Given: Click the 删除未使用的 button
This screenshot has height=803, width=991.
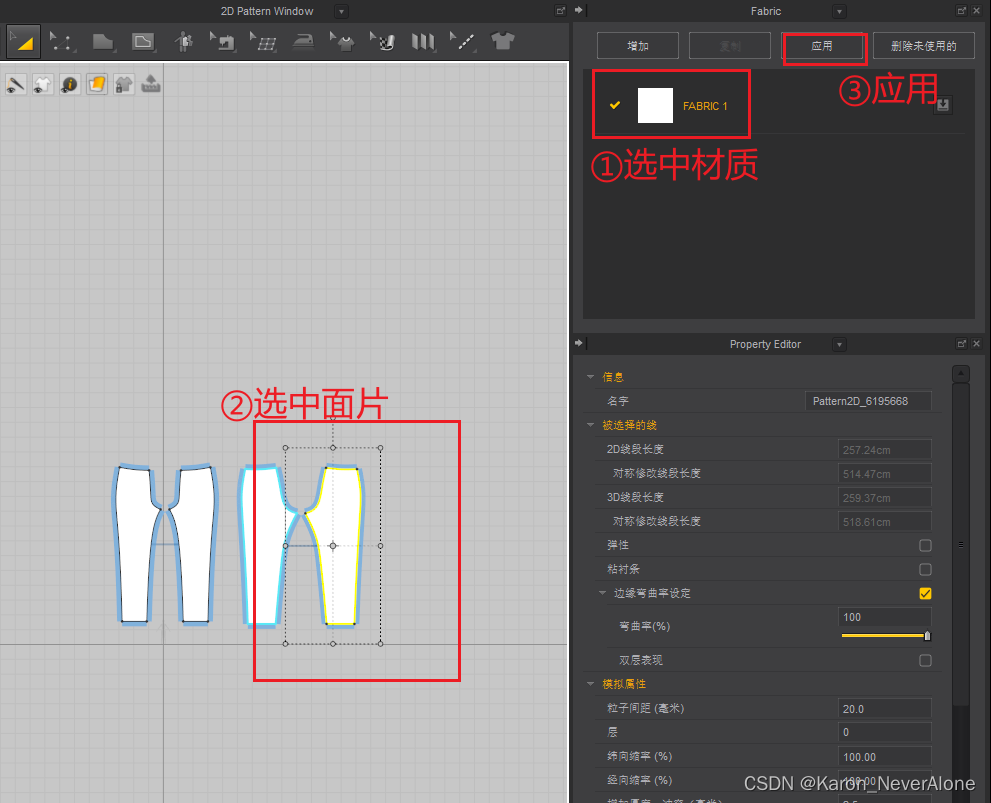Looking at the screenshot, I should click(x=923, y=46).
